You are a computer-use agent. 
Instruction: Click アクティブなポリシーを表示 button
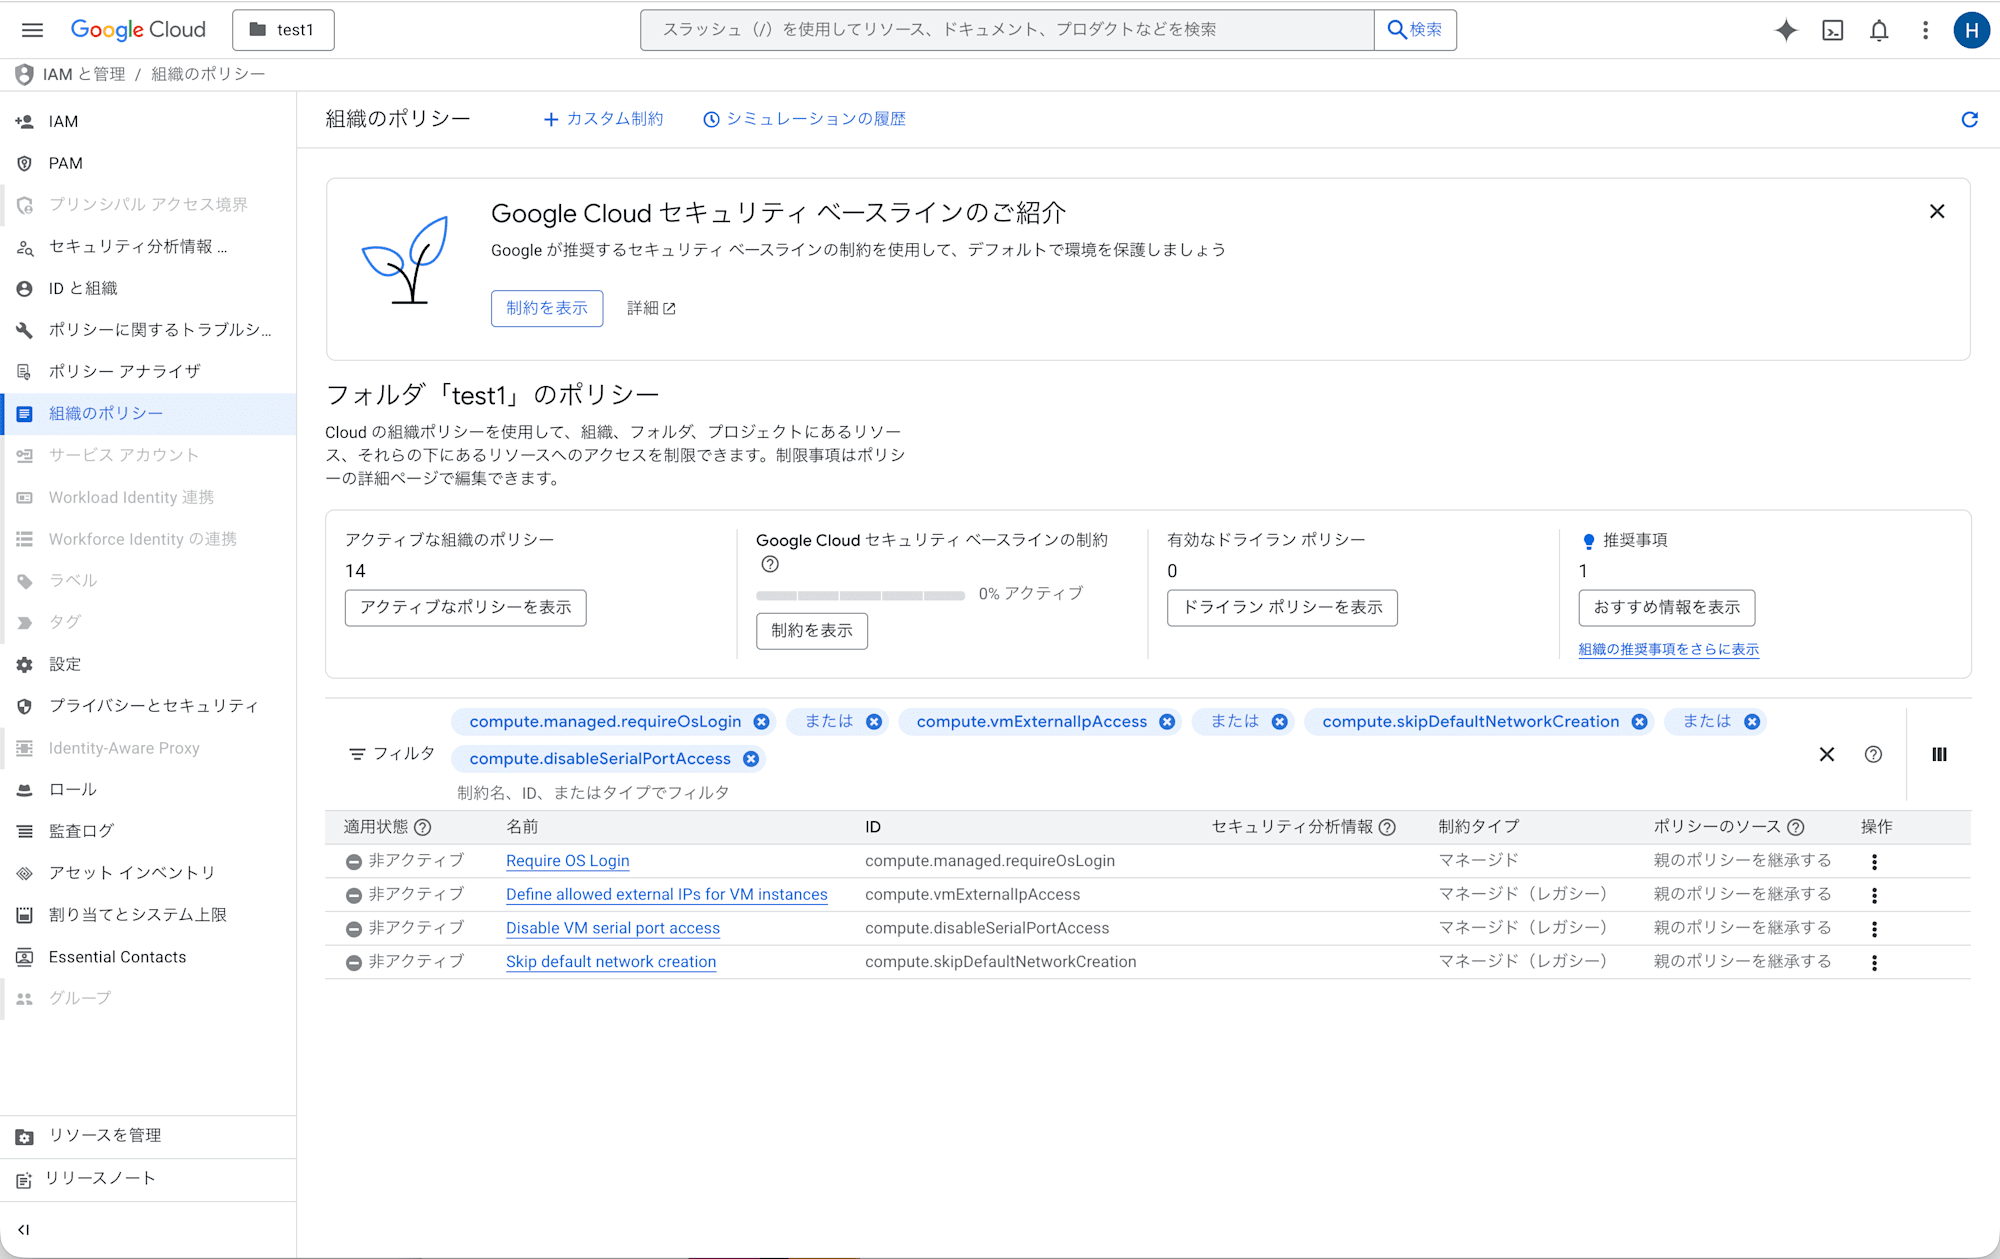(465, 607)
